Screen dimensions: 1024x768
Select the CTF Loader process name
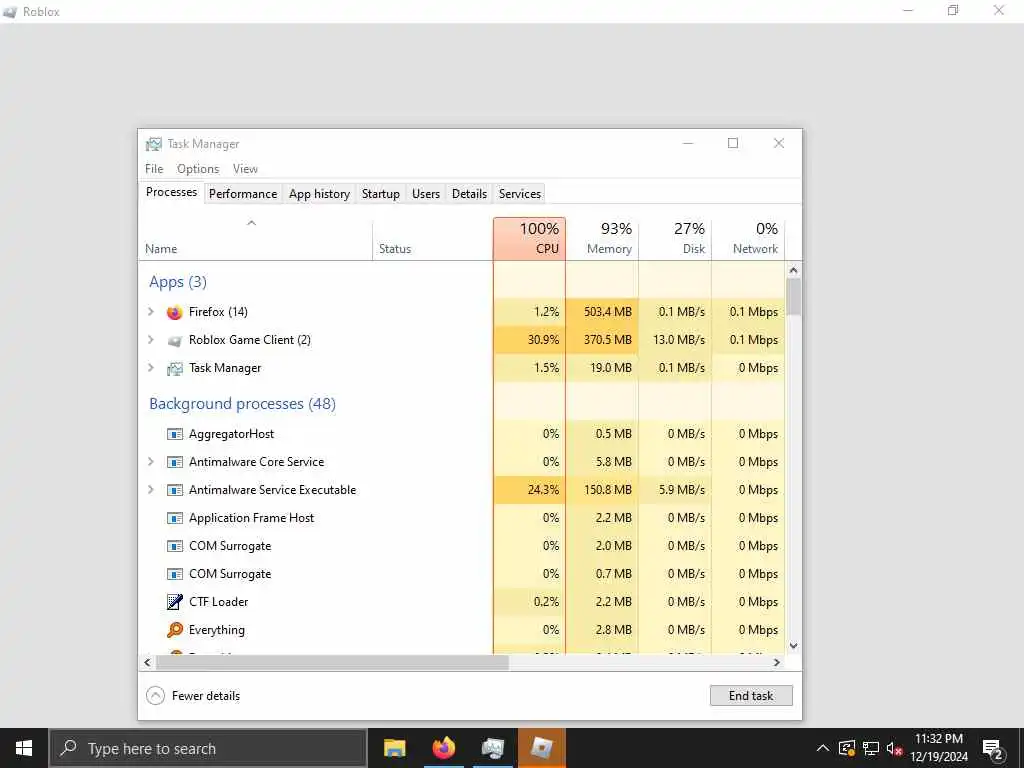(x=219, y=601)
